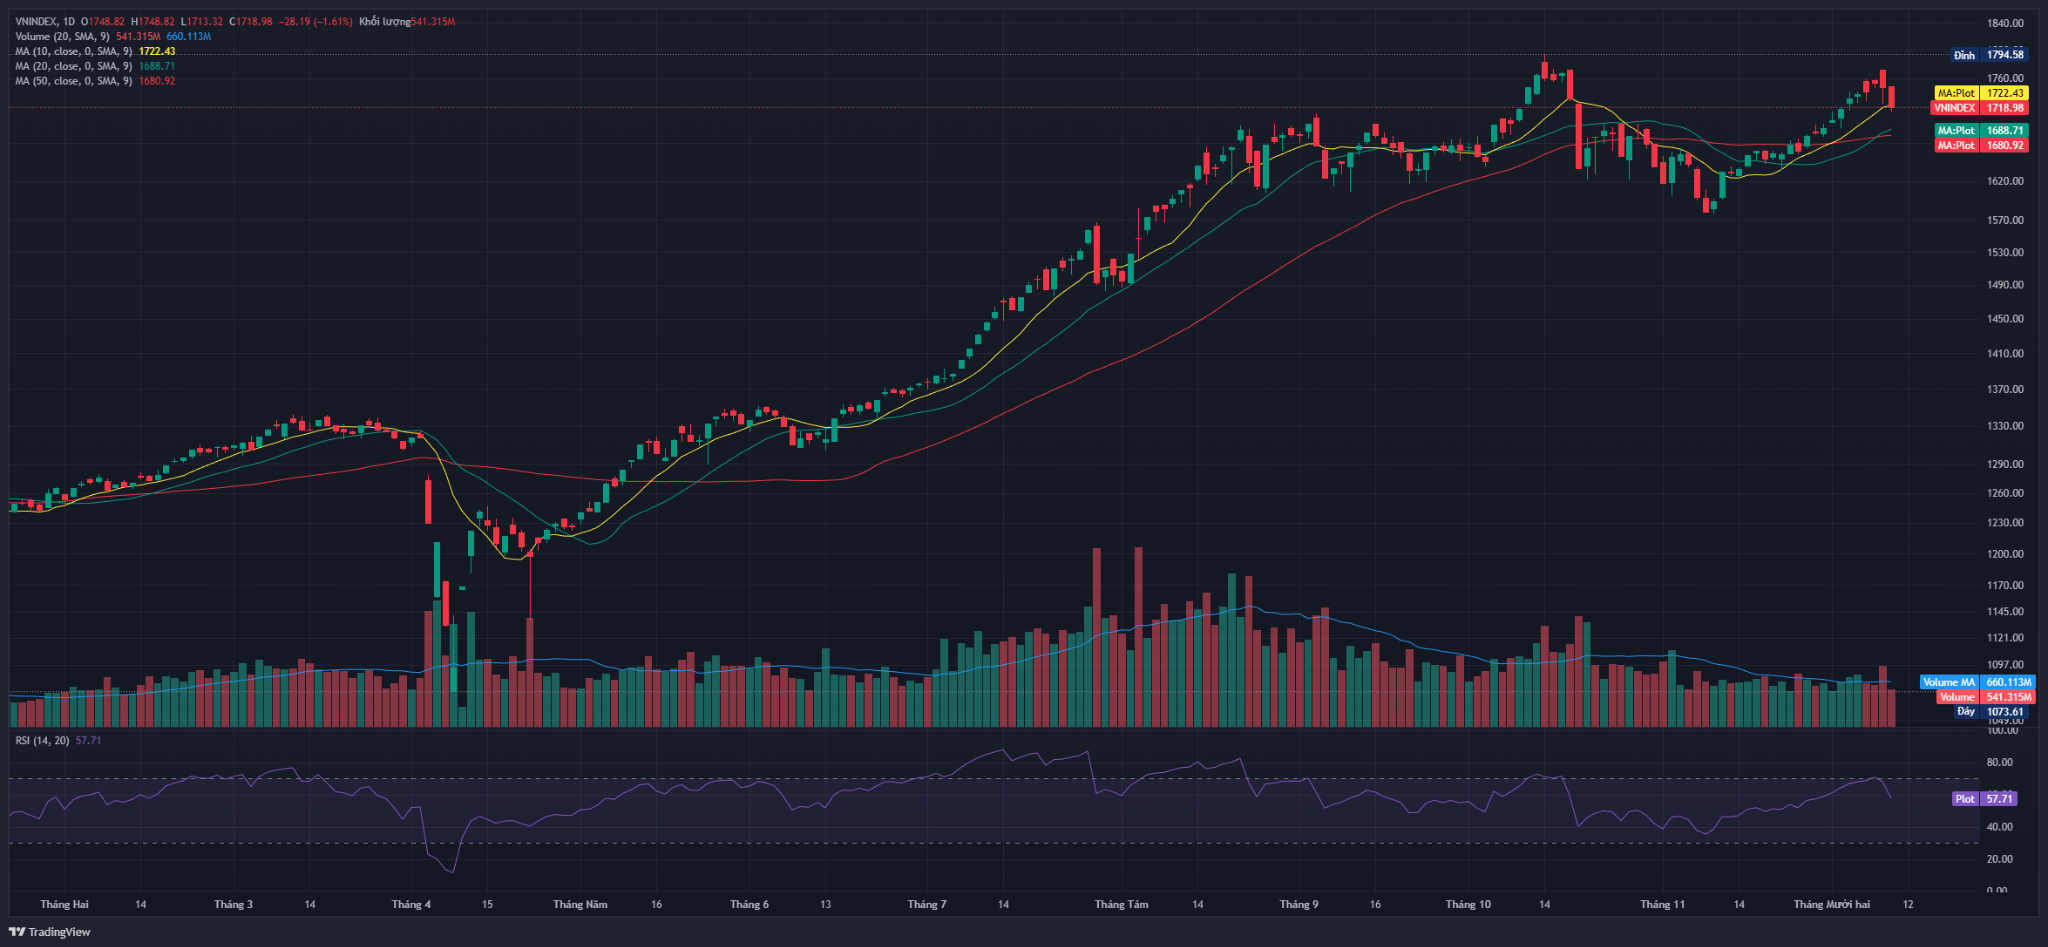Click the VNINDEX, 1D symbol title
The width and height of the screenshot is (2048, 947).
coord(45,21)
